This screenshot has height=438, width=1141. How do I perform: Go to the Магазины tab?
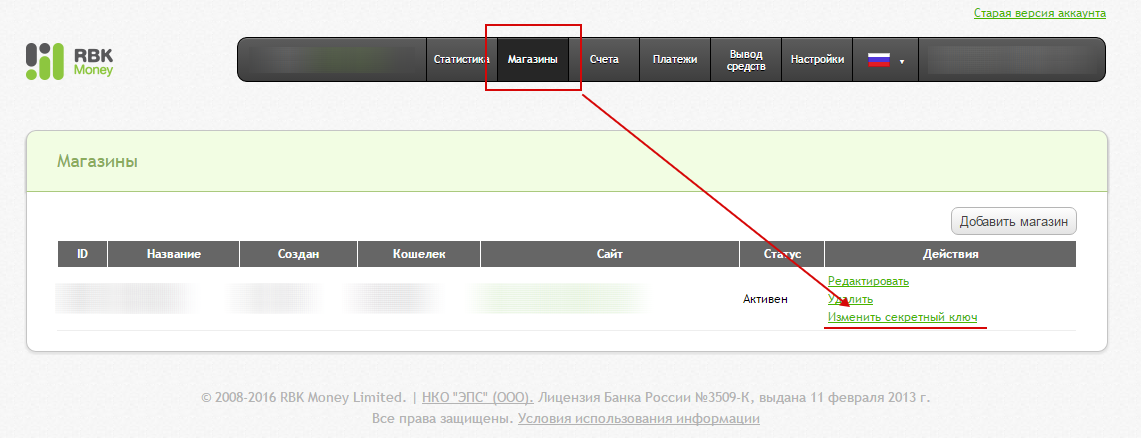click(x=532, y=60)
